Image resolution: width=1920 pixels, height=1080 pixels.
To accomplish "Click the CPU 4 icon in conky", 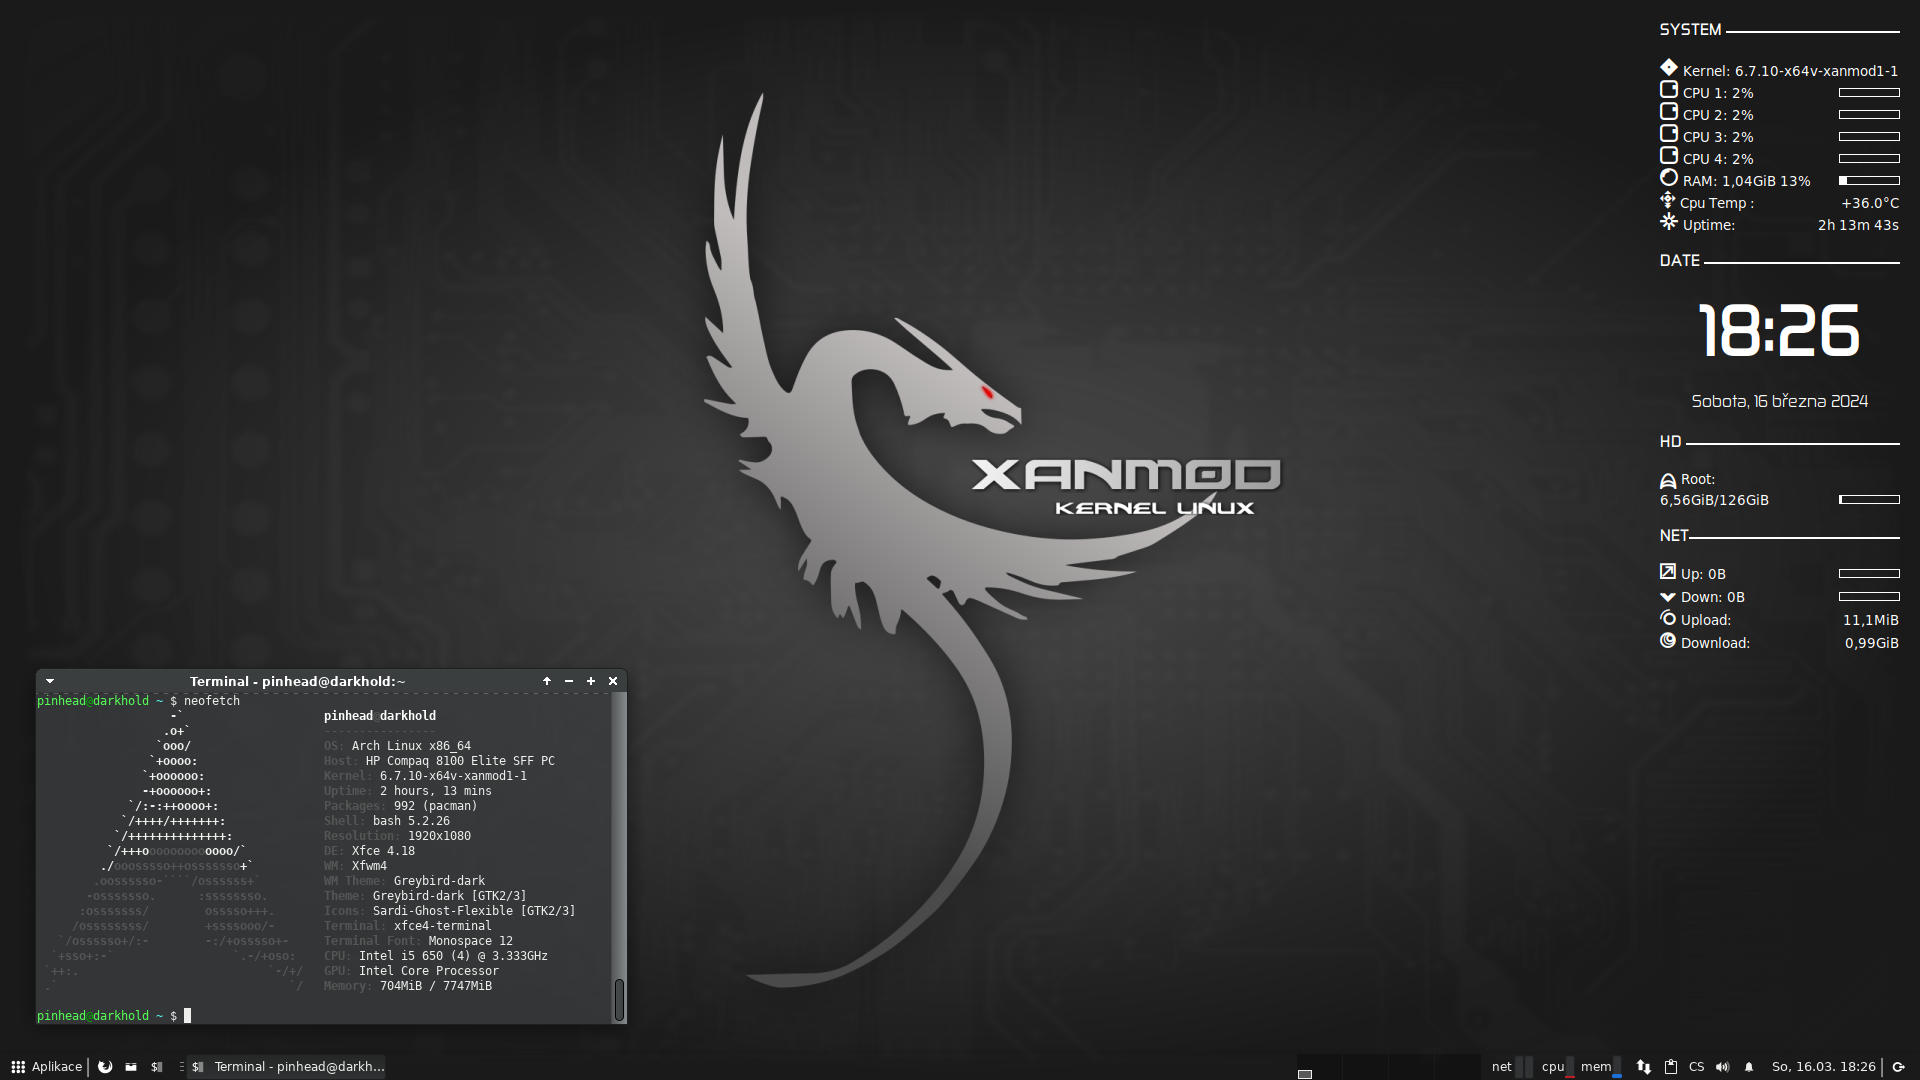I will point(1668,156).
